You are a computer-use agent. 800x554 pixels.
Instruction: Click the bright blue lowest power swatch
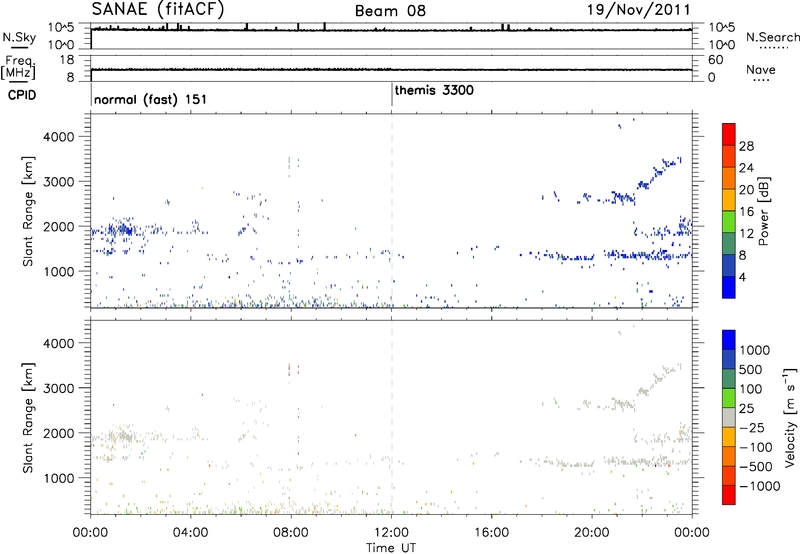(729, 287)
